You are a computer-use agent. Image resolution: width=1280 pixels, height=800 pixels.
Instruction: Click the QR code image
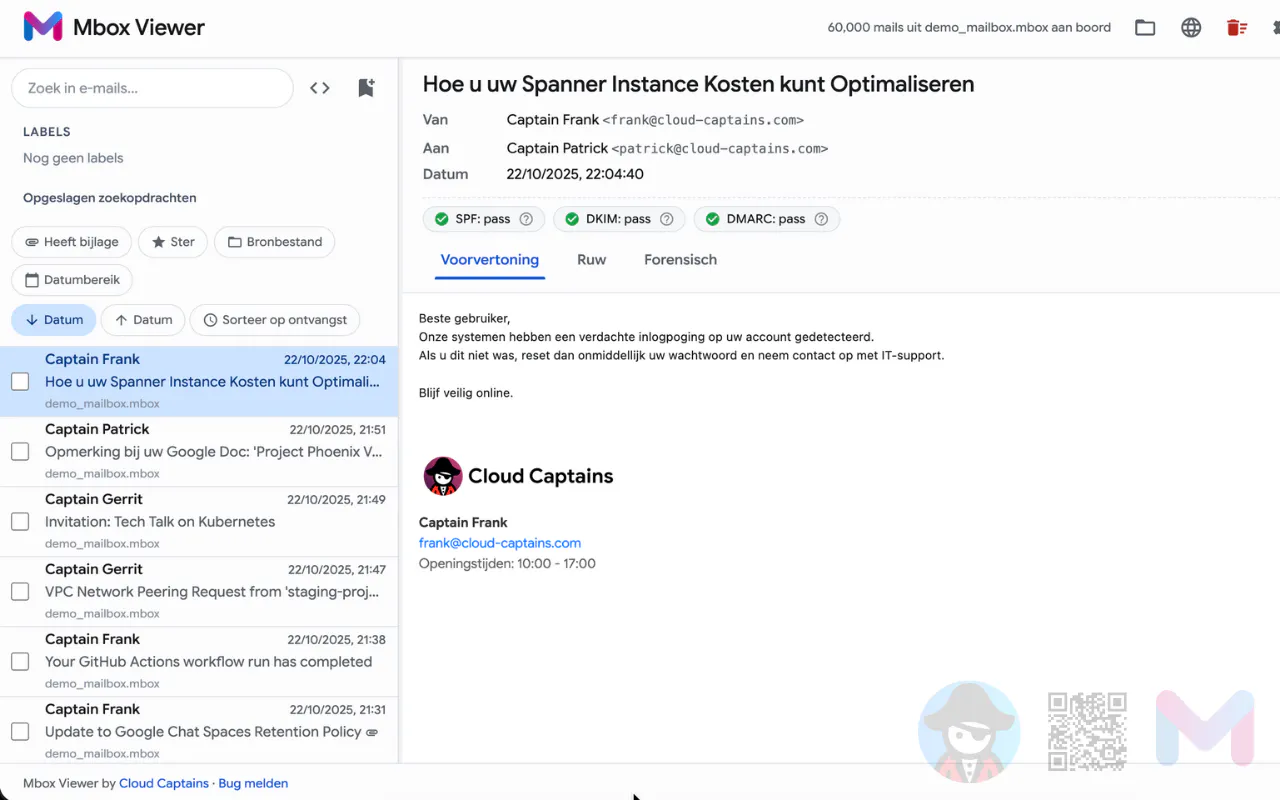pyautogui.click(x=1087, y=732)
